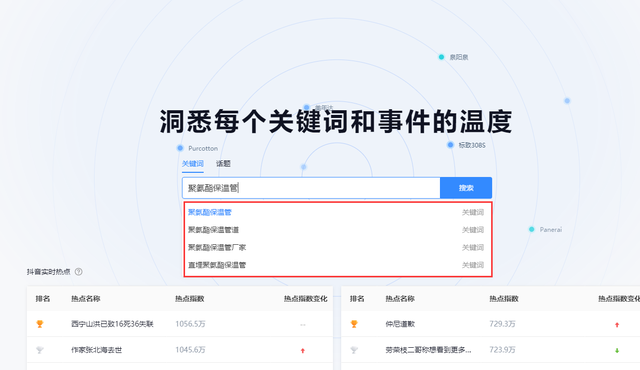Click red up arrow in 仲尼道歉 row
Screen dimensions: 640x370
[x=617, y=325]
